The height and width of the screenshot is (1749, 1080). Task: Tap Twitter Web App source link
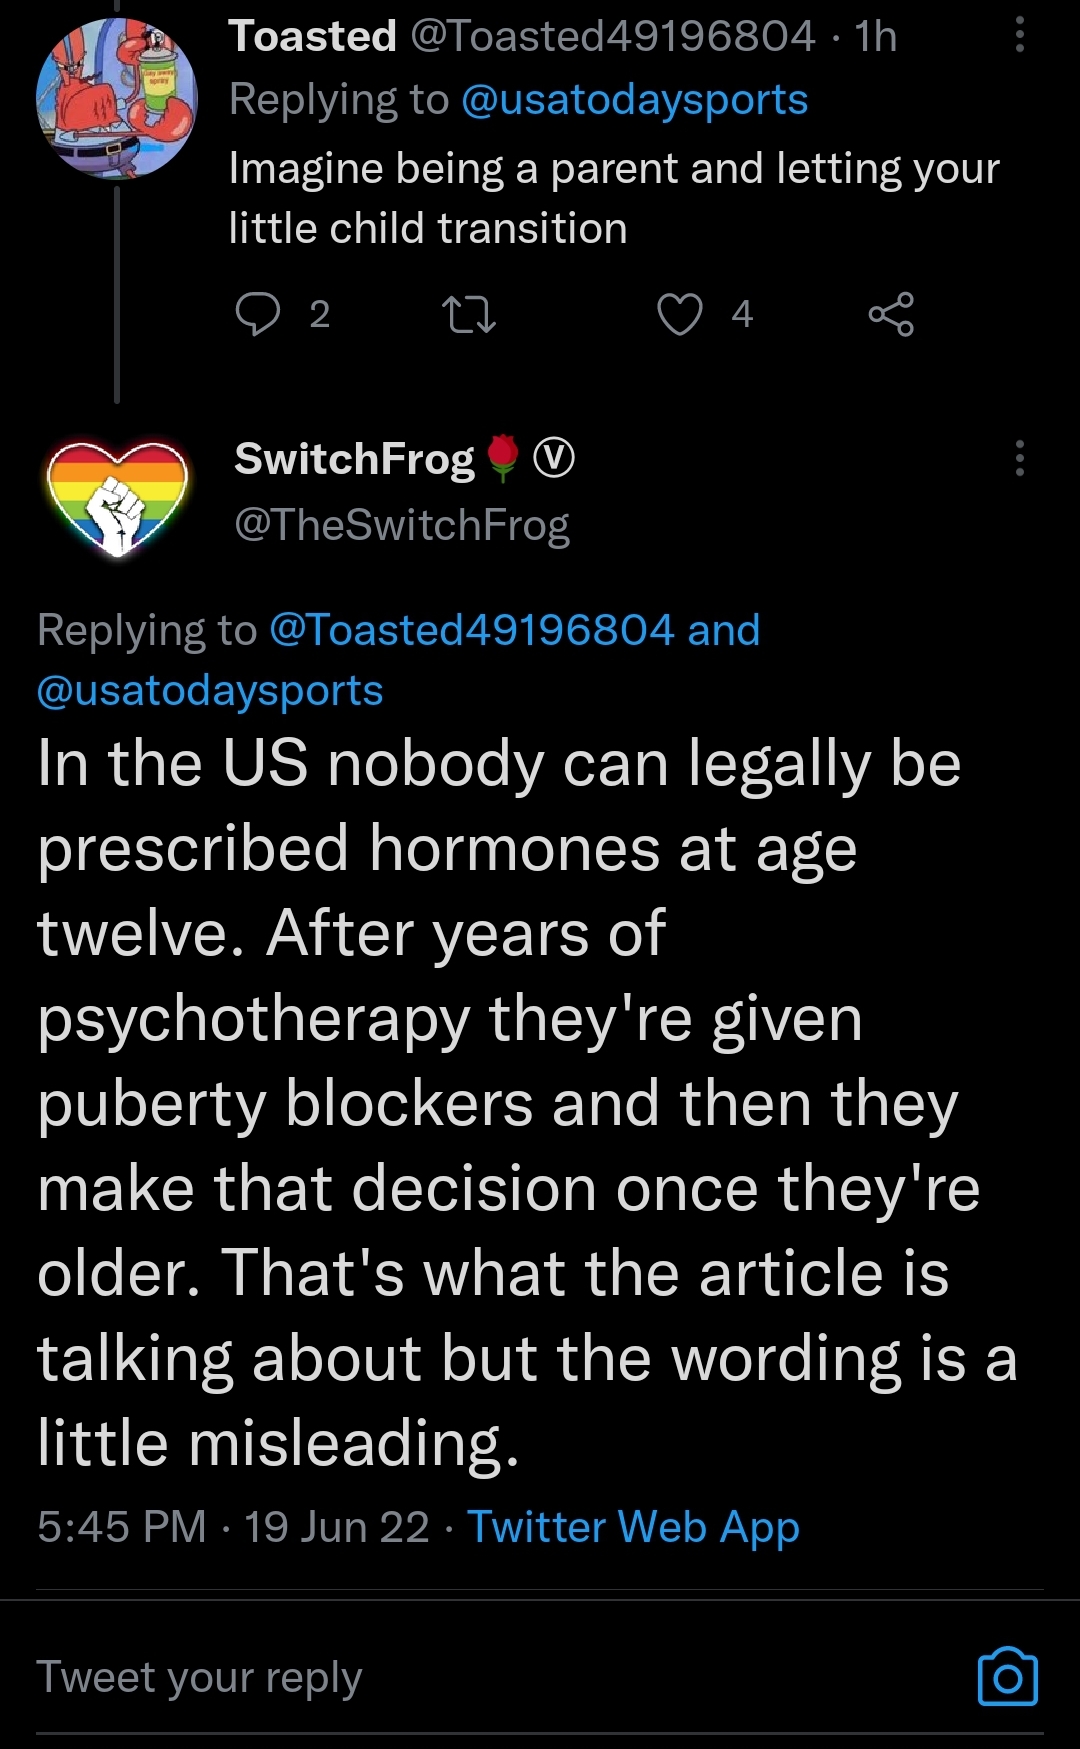coord(633,1527)
